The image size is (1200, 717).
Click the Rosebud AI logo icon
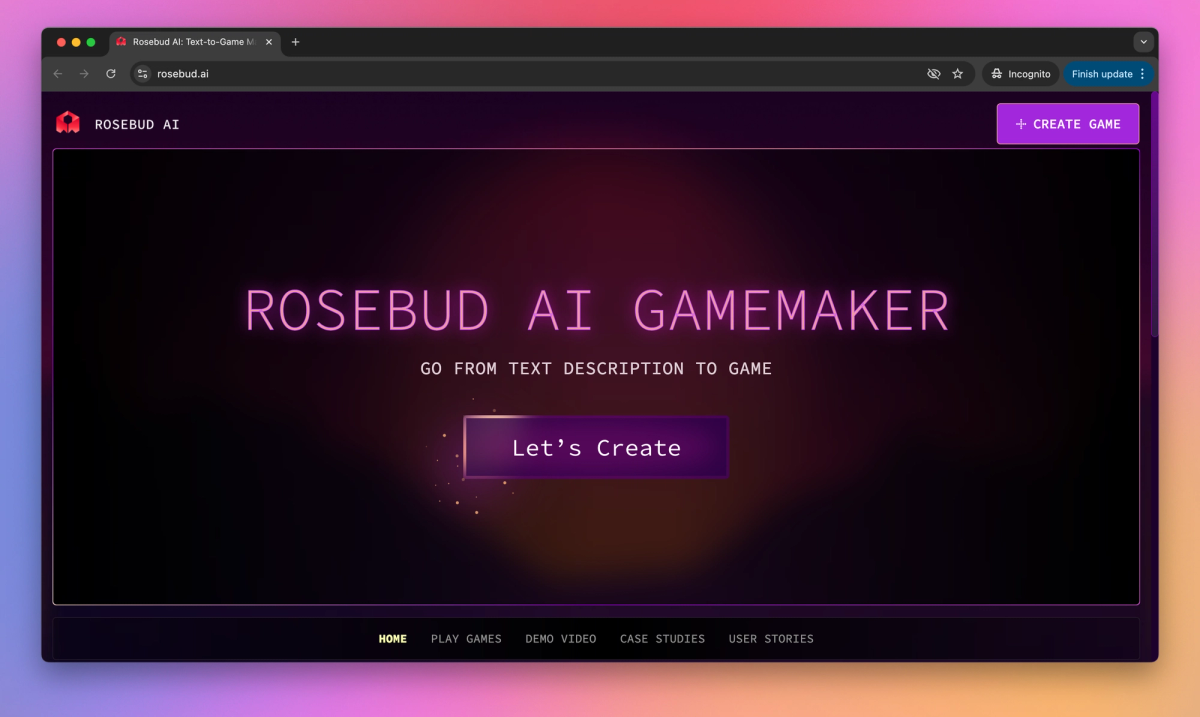pyautogui.click(x=67, y=123)
